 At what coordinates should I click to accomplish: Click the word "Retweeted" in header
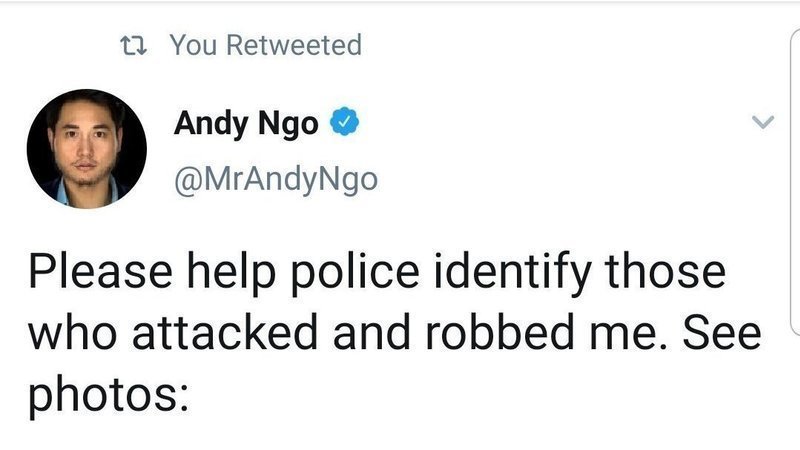point(294,45)
